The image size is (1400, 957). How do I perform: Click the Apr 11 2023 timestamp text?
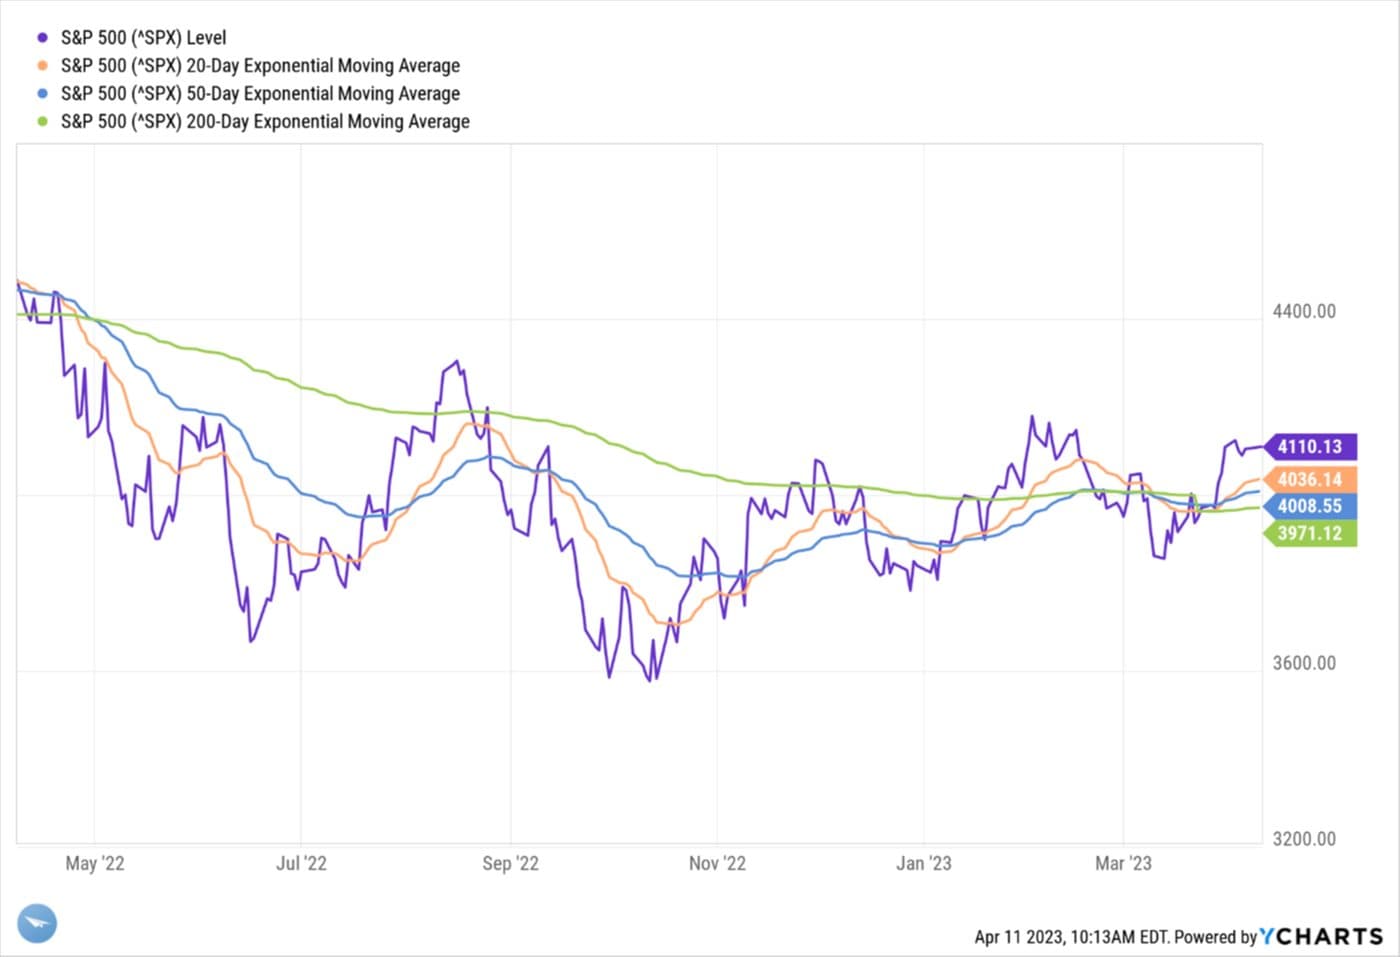pos(1072,937)
